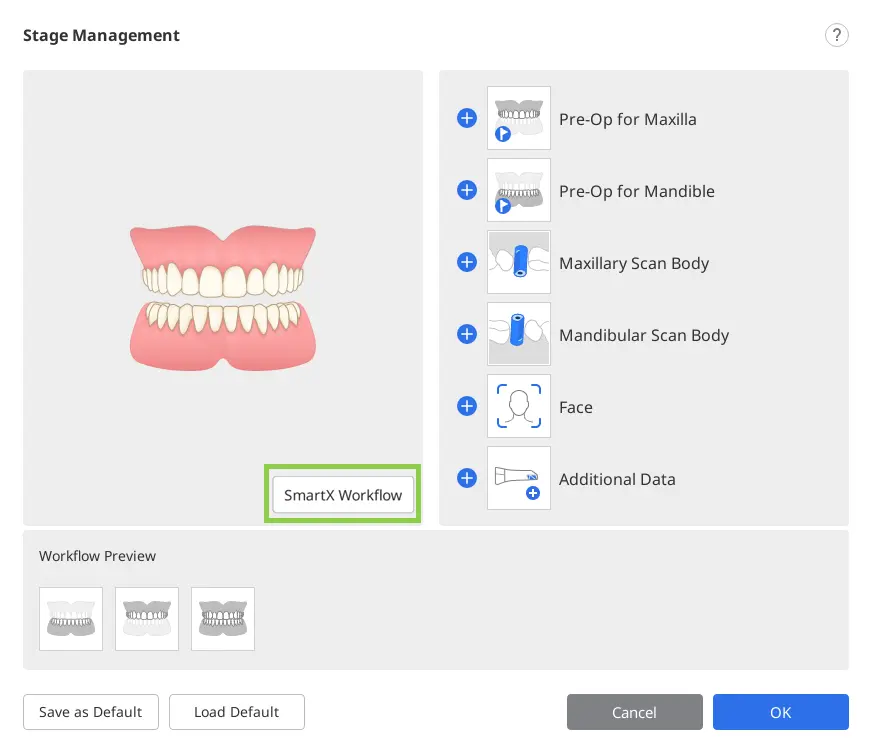Add Mandibular Scan Body via its plus button
The height and width of the screenshot is (754, 873).
pyautogui.click(x=466, y=334)
